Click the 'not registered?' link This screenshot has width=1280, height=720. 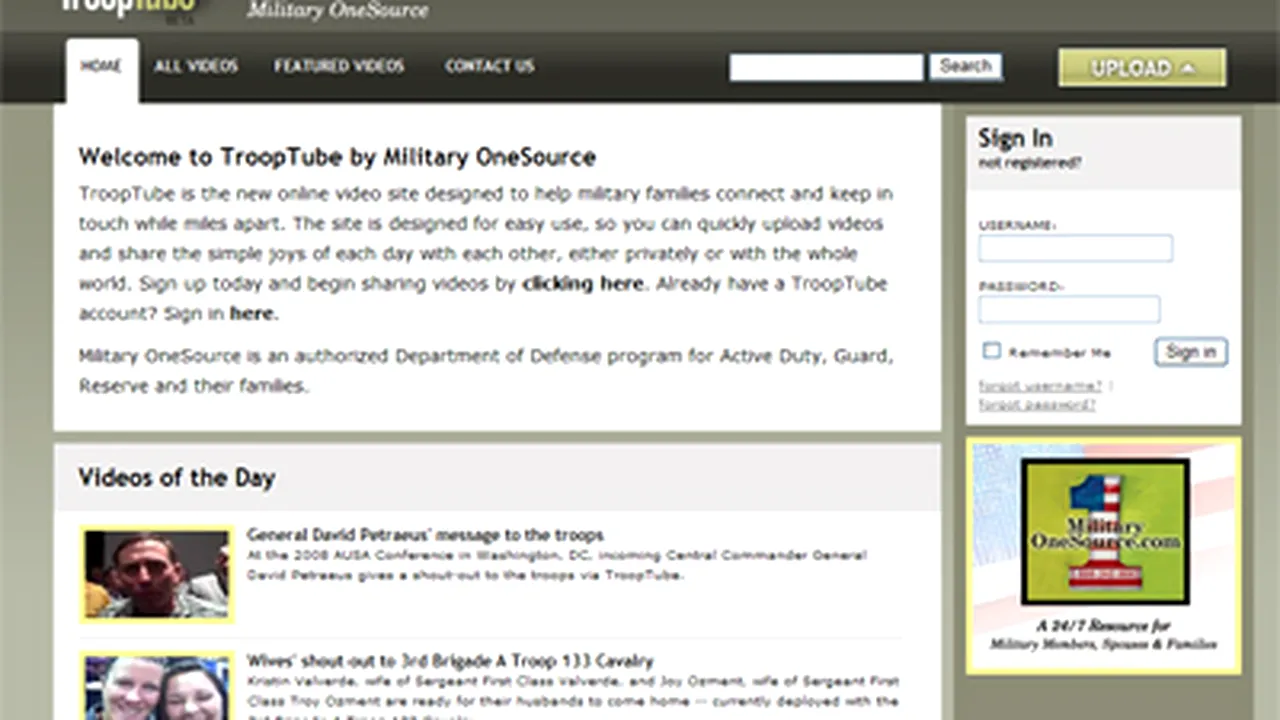coord(1029,163)
